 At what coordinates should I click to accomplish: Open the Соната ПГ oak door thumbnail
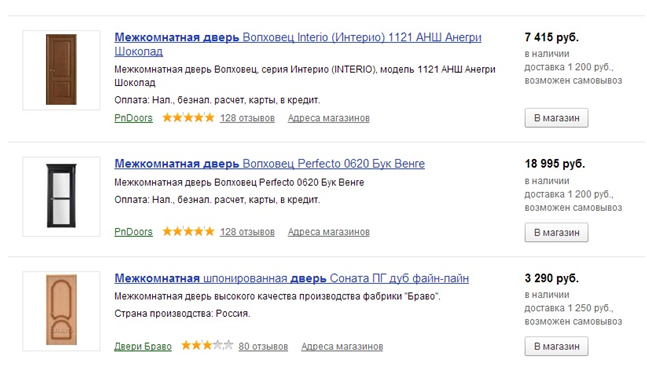[61, 311]
